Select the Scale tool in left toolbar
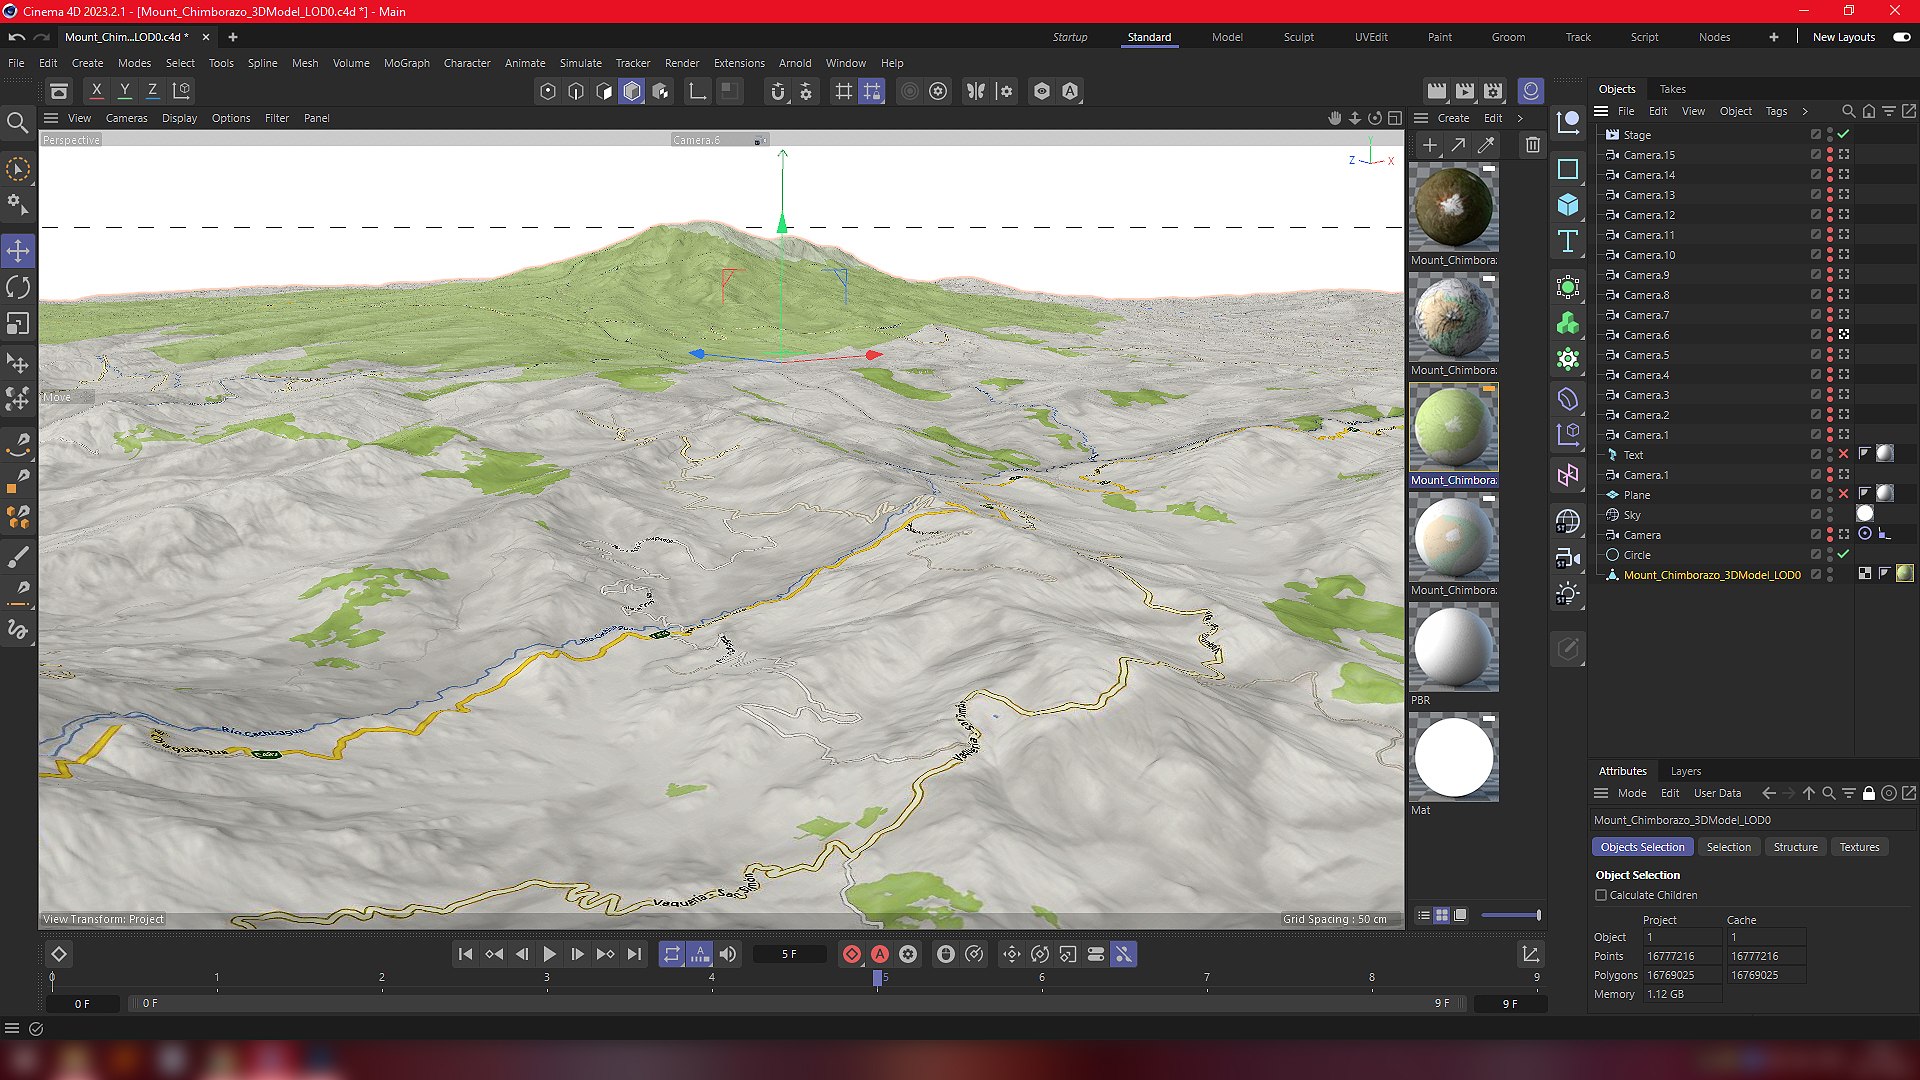 [x=18, y=324]
